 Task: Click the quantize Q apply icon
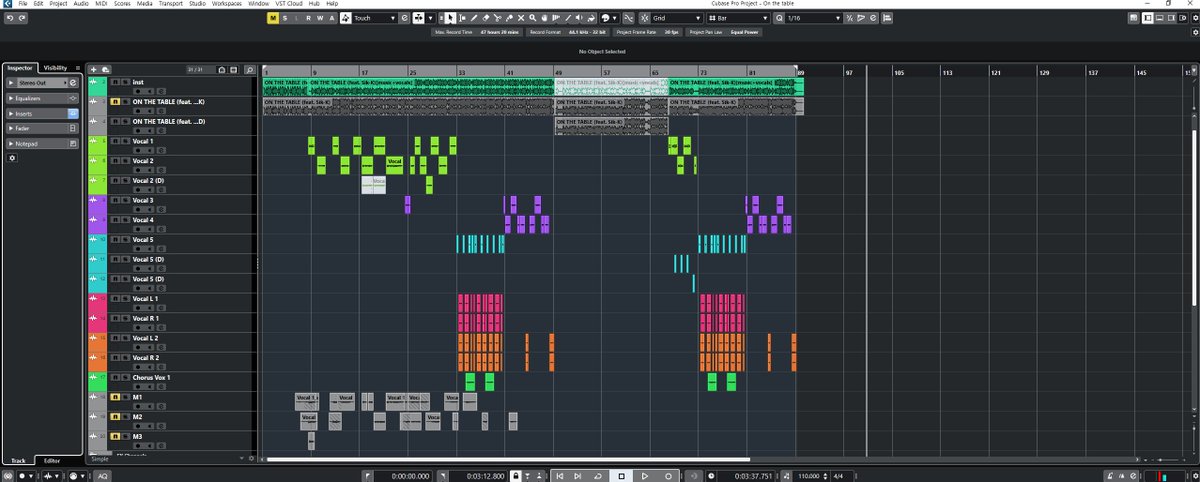779,18
